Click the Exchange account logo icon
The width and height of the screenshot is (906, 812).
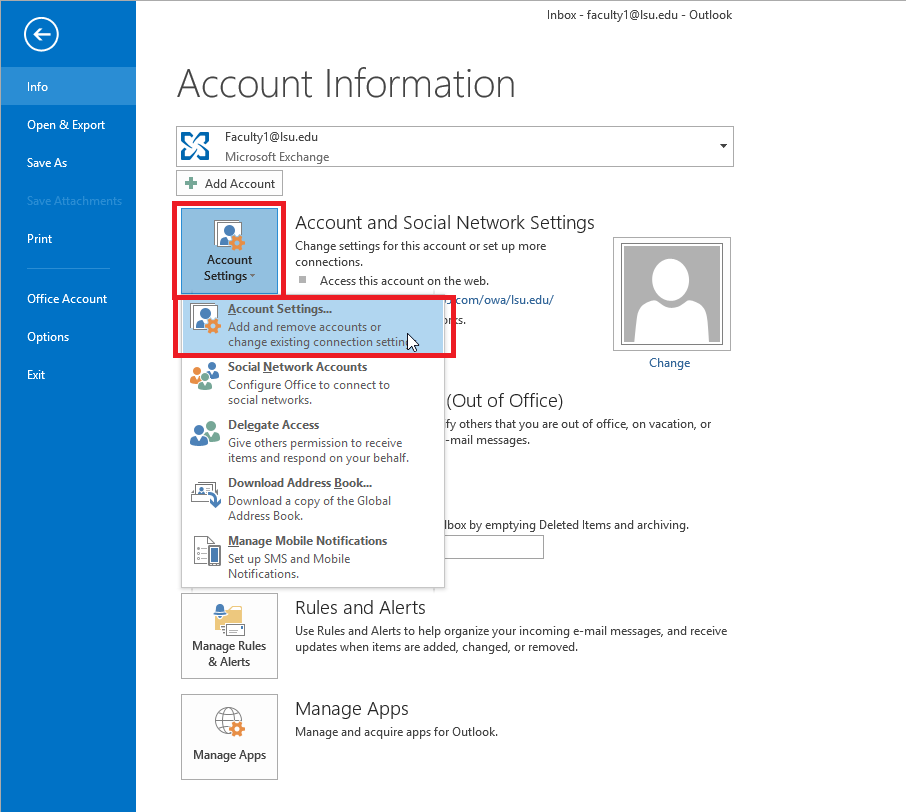tap(195, 146)
